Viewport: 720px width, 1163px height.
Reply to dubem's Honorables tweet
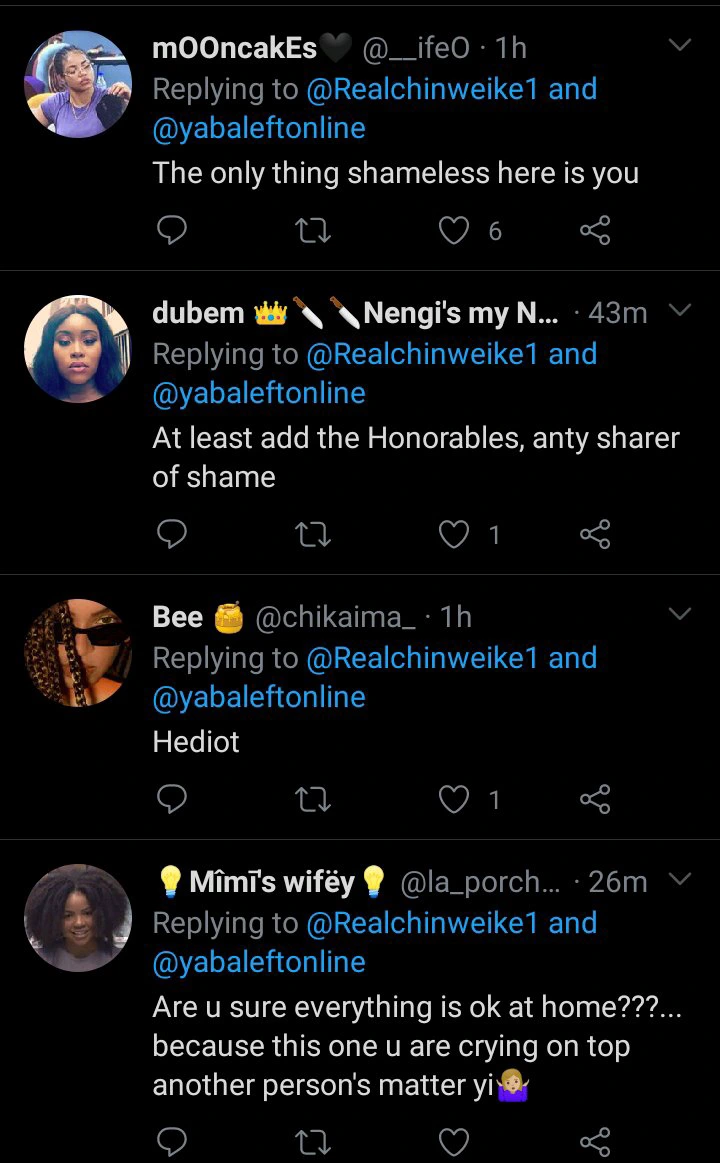coord(173,536)
